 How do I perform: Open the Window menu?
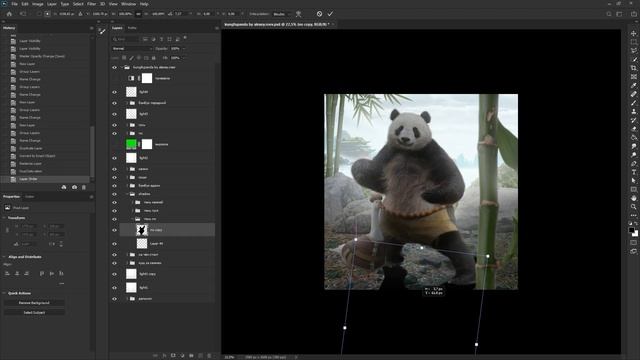pyautogui.click(x=129, y=4)
